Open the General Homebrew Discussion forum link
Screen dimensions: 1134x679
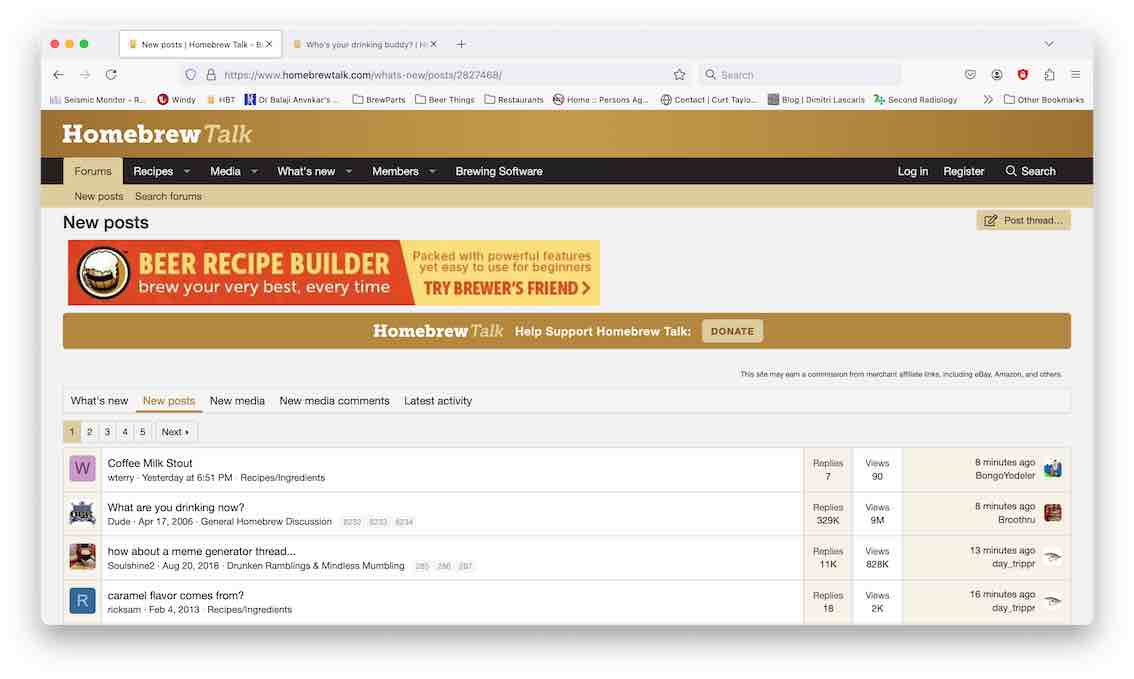[x=266, y=521]
